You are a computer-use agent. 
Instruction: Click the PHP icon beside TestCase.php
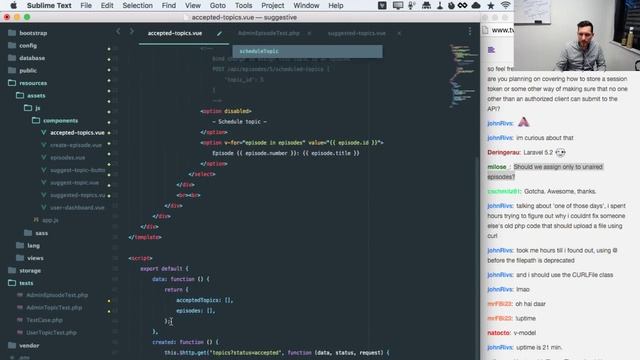click(20, 320)
